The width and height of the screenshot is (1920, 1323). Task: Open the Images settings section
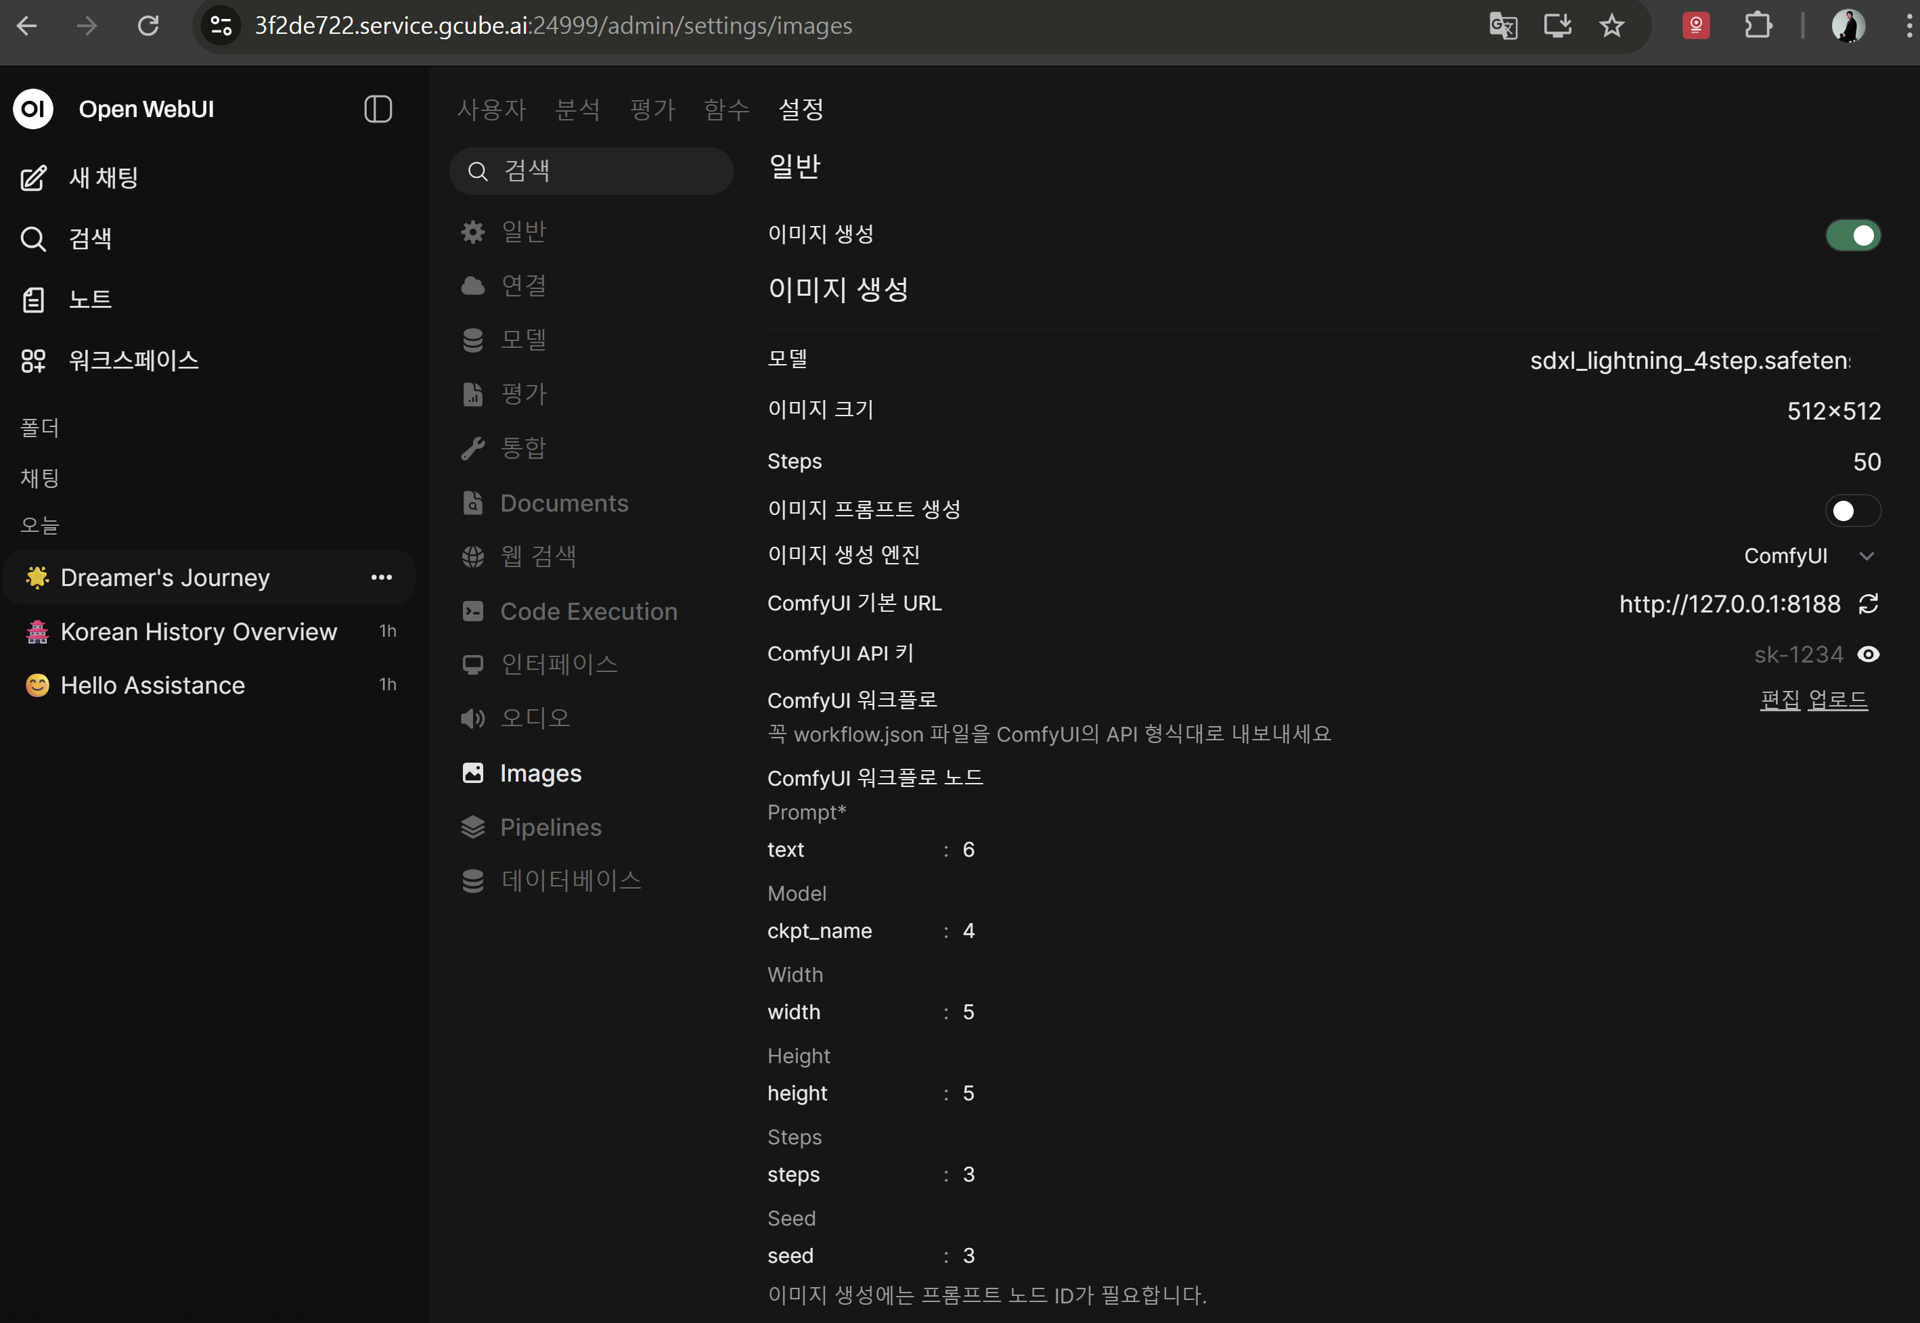point(540,773)
